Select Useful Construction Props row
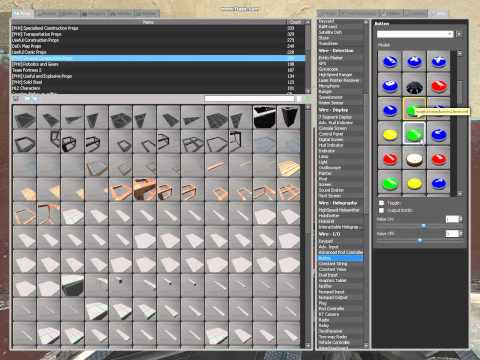 tap(158, 40)
